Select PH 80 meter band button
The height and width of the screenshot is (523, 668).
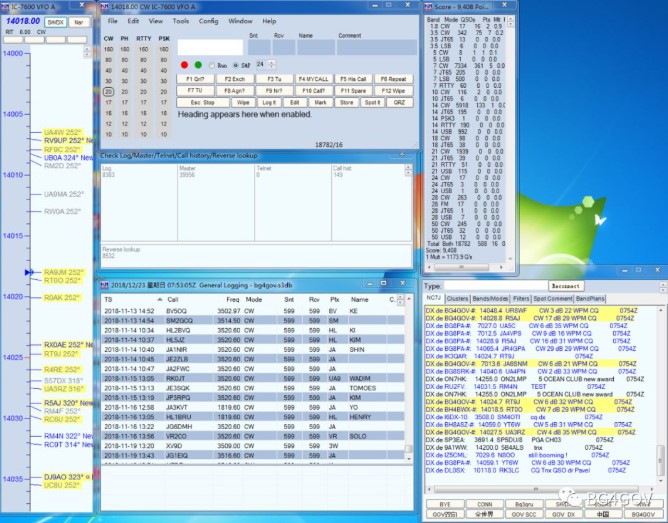pyautogui.click(x=124, y=60)
